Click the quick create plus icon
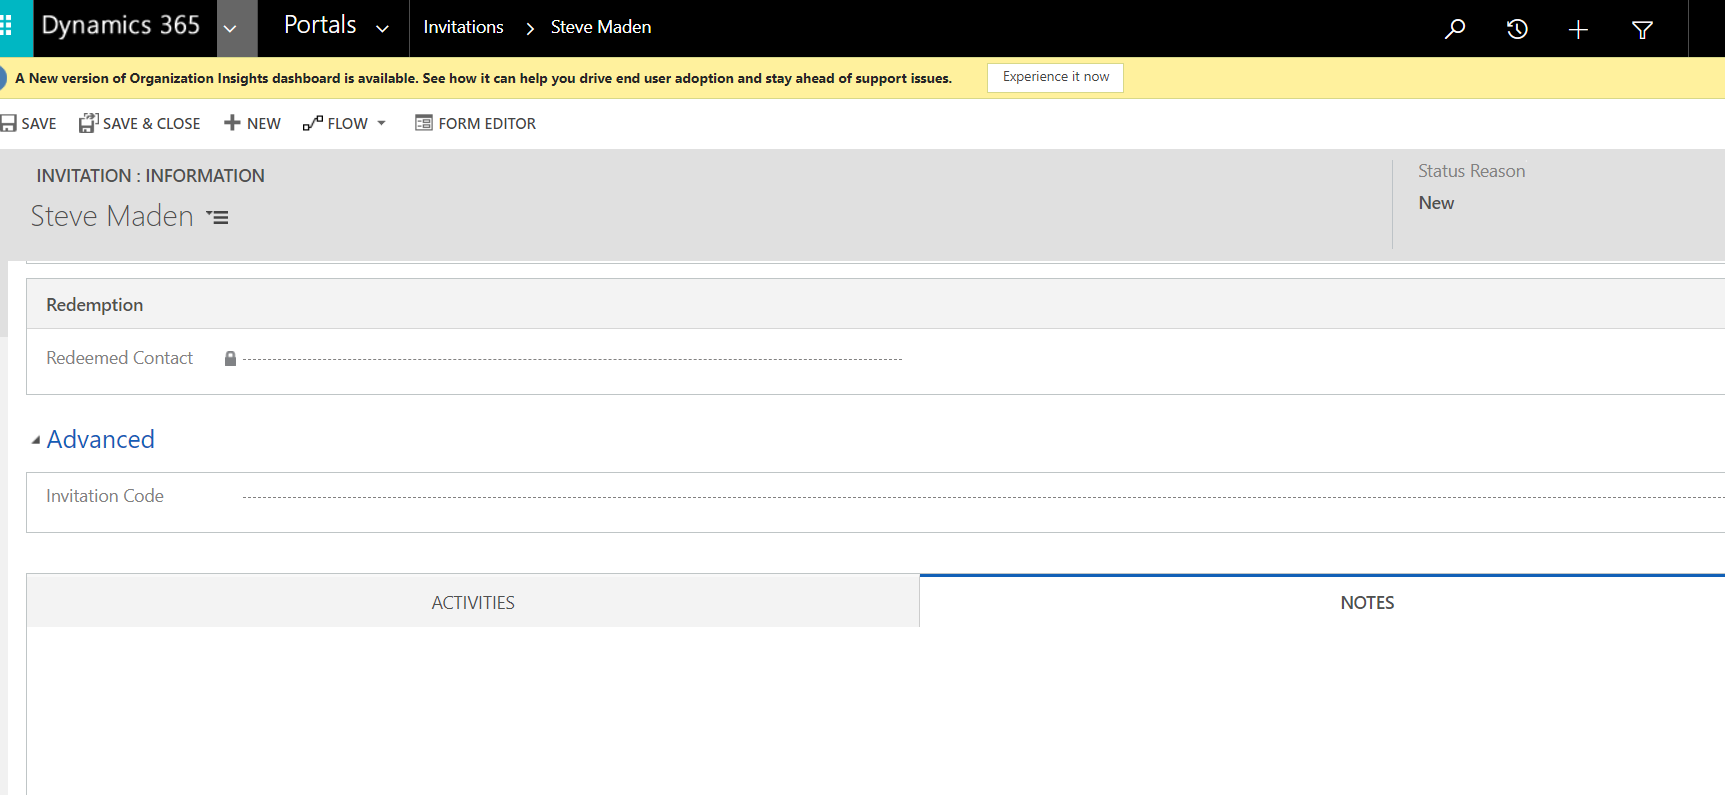The height and width of the screenshot is (795, 1725). pyautogui.click(x=1578, y=30)
